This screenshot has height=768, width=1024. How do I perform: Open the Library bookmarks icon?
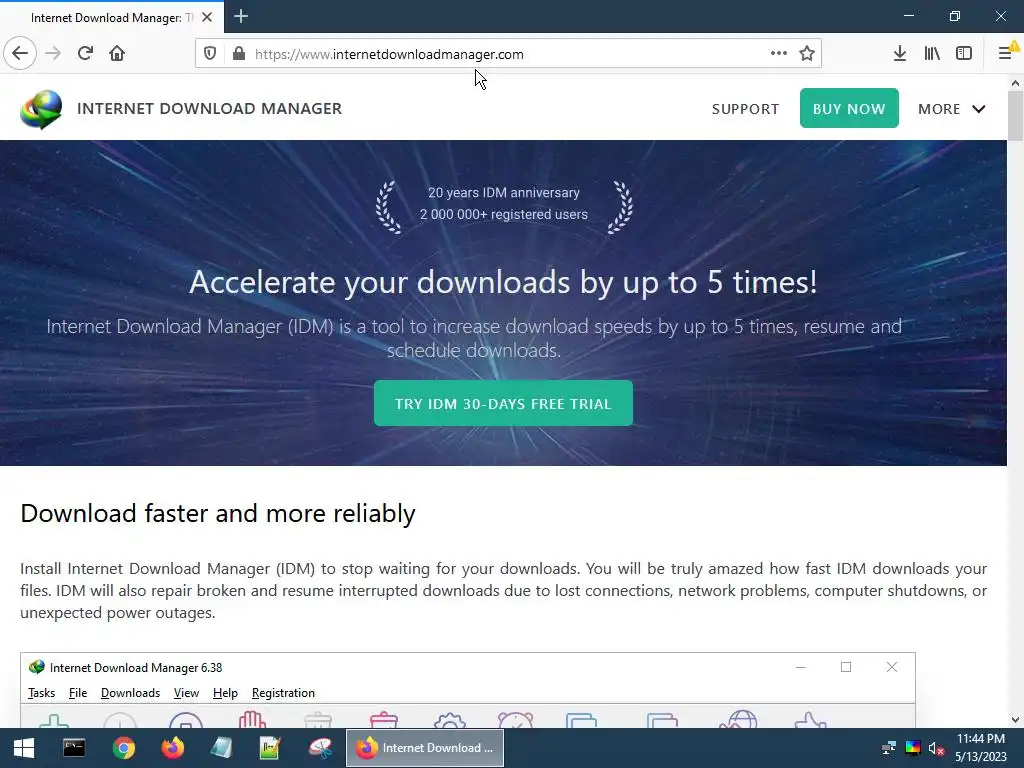tap(932, 54)
